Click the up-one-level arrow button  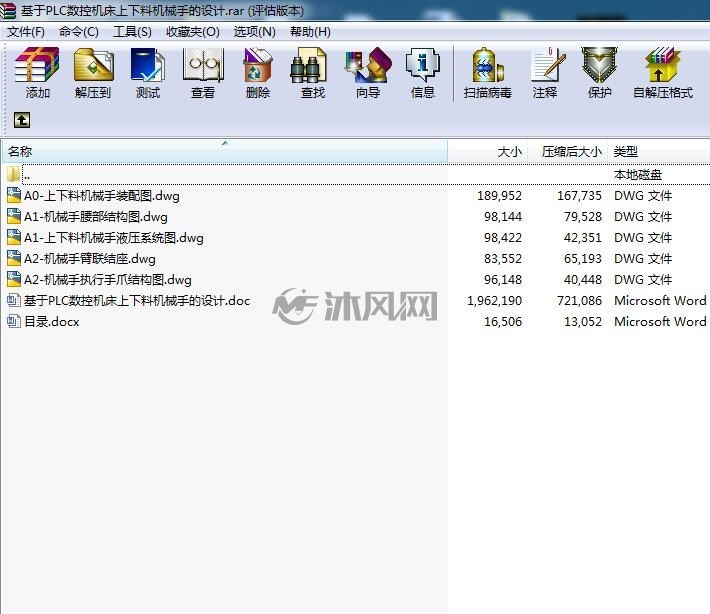[22, 120]
